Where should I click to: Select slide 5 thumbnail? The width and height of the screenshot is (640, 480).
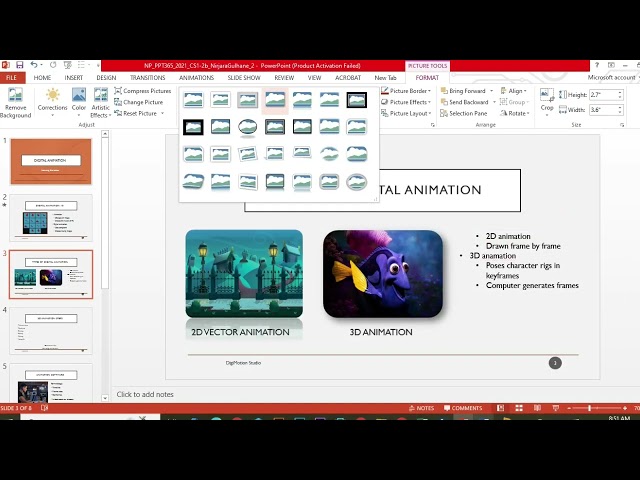tap(51, 383)
